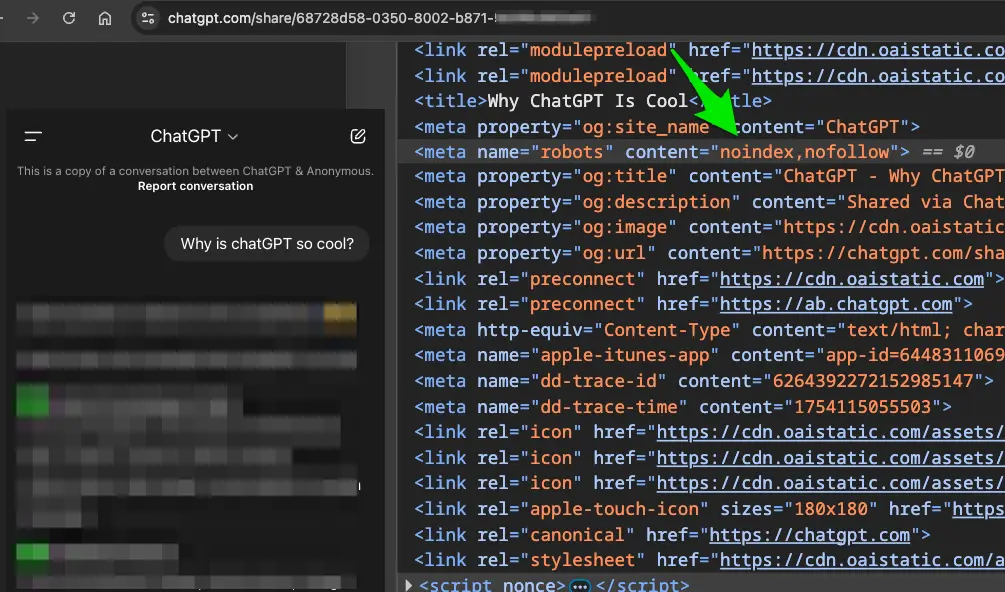Image resolution: width=1005 pixels, height=592 pixels.
Task: Select the dd-trace-id meta line
Action: click(x=704, y=381)
